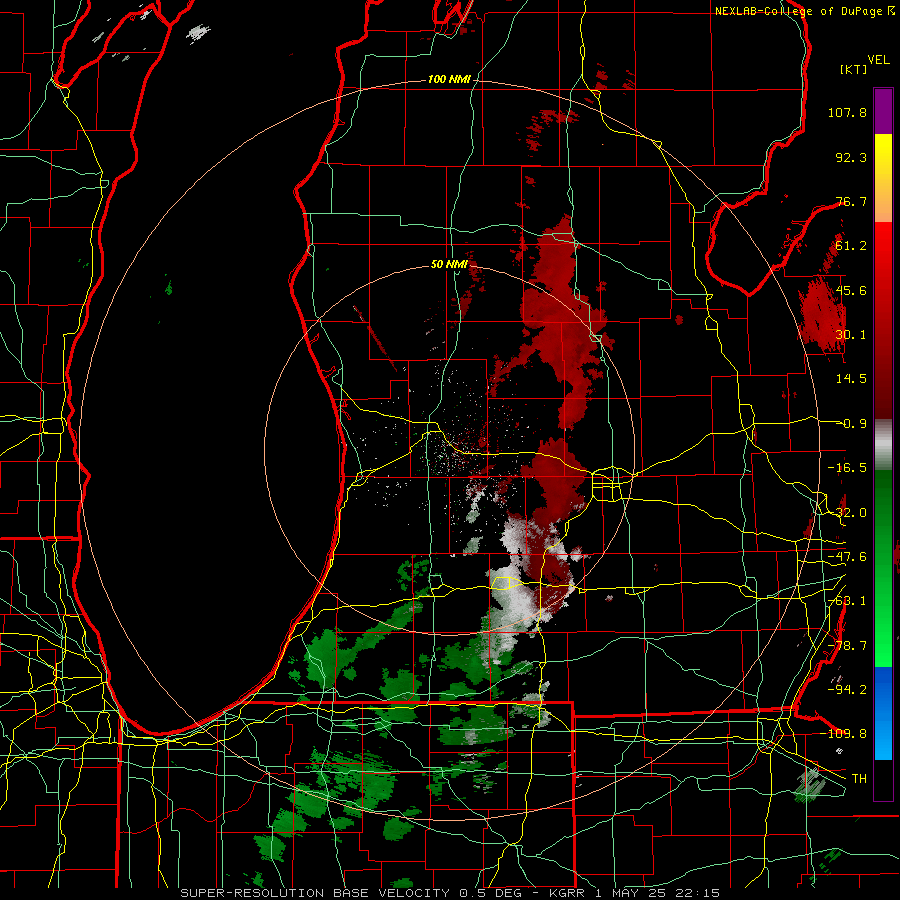Click the 107.8 velocity scale value
The width and height of the screenshot is (900, 900).
point(847,112)
